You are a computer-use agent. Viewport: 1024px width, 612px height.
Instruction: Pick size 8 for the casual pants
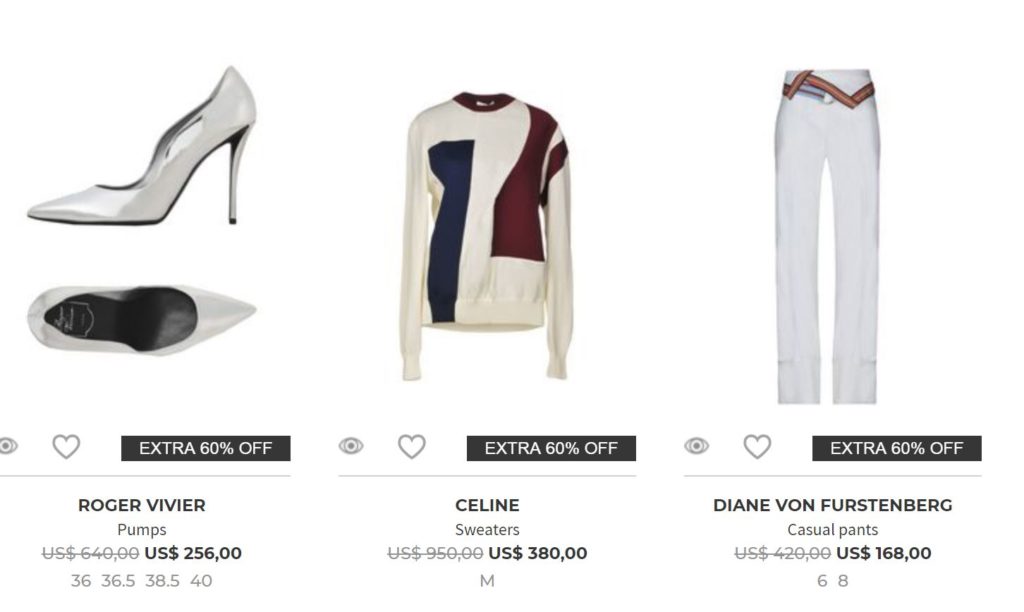843,580
